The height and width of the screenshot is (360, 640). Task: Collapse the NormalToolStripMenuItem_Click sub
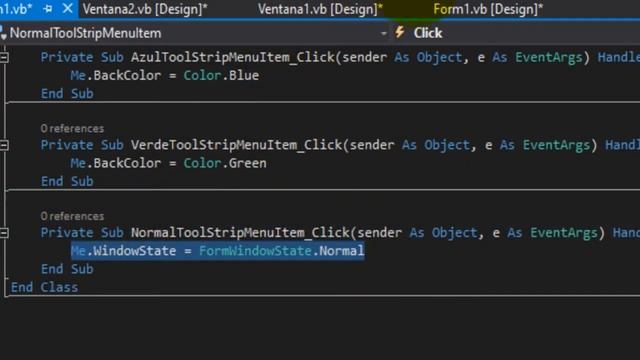4,233
